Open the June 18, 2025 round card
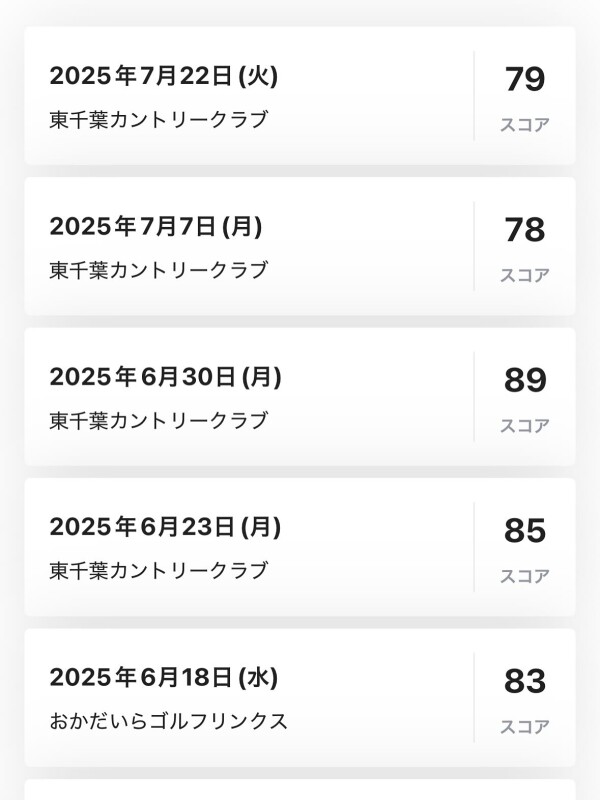600x800 pixels. point(300,697)
